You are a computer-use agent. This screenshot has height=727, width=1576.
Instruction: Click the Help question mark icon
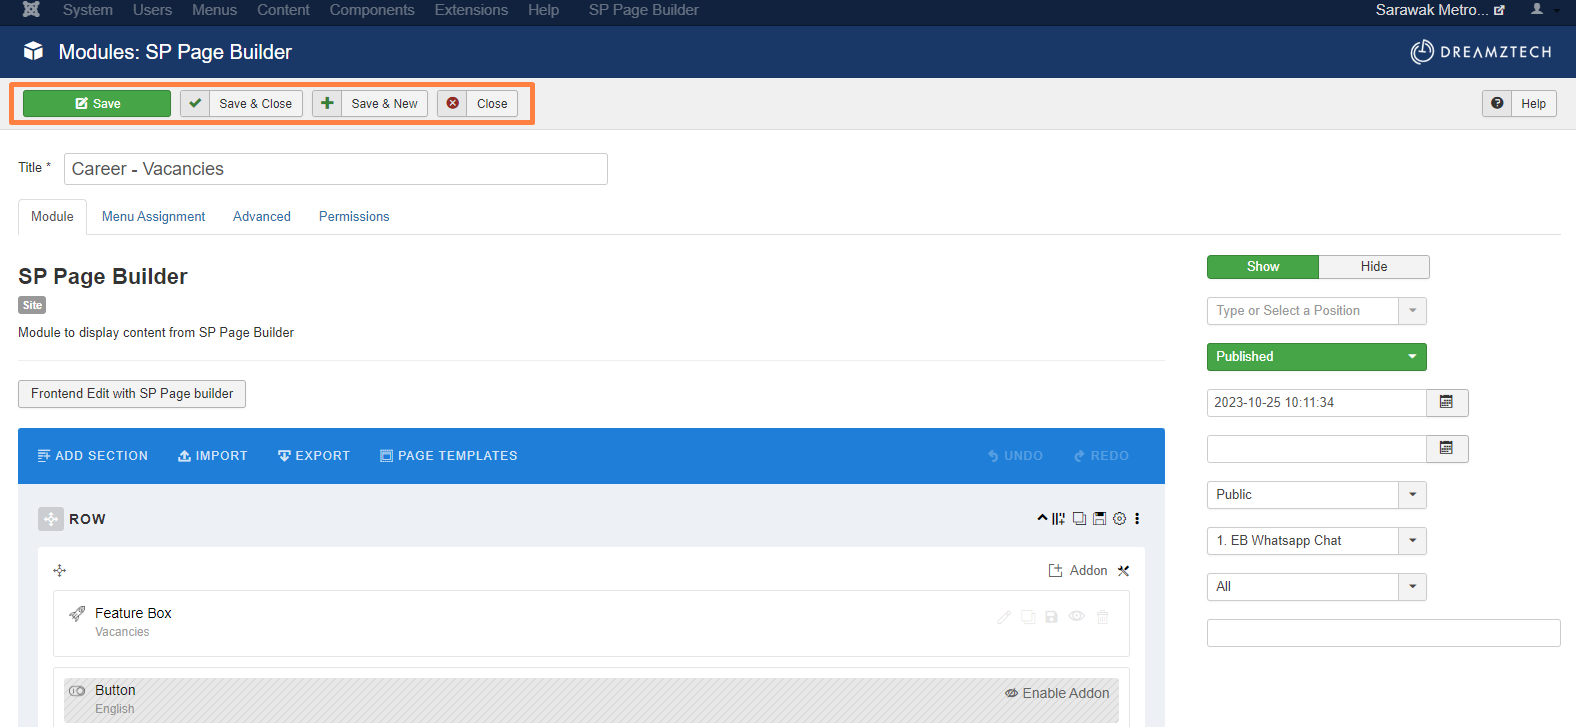point(1497,103)
